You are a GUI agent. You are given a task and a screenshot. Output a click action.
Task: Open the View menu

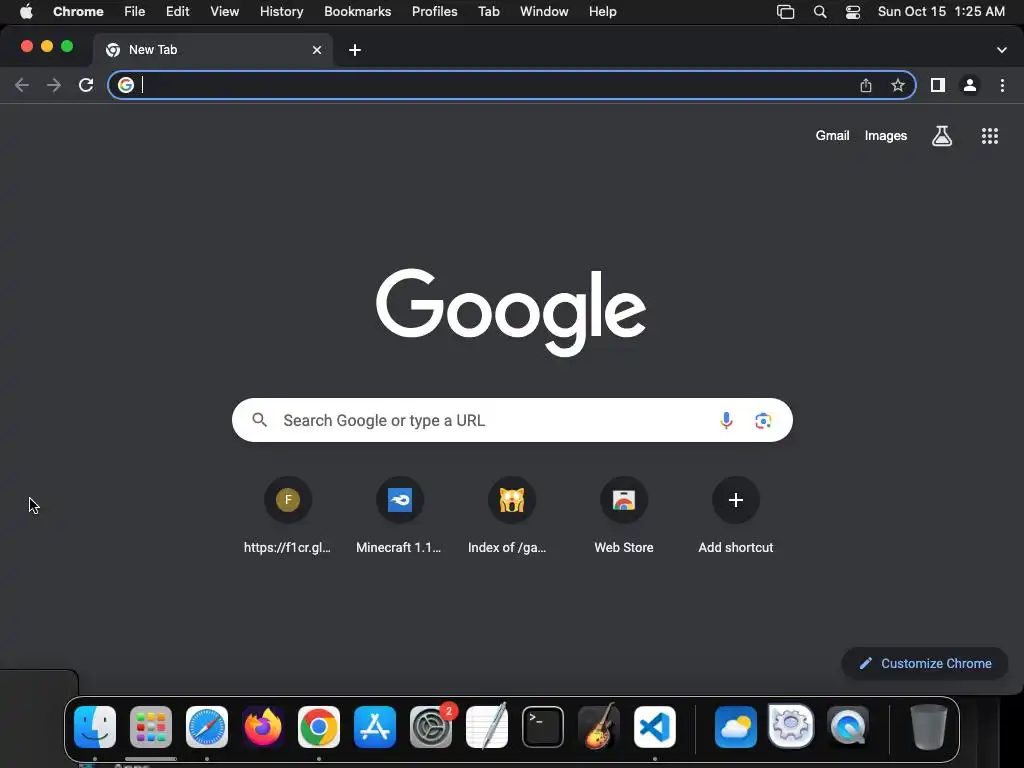225,12
